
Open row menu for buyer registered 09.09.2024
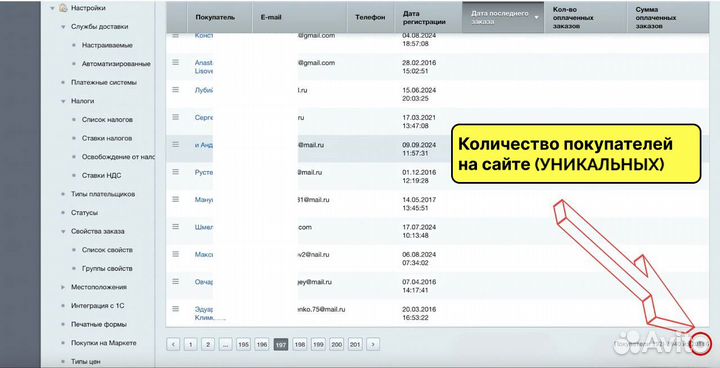point(175,144)
